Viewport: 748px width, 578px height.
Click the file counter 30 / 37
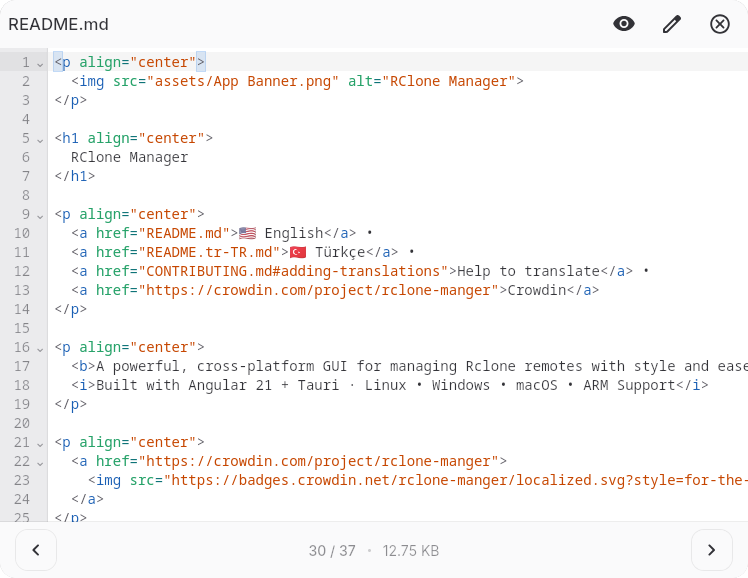pyautogui.click(x=332, y=550)
